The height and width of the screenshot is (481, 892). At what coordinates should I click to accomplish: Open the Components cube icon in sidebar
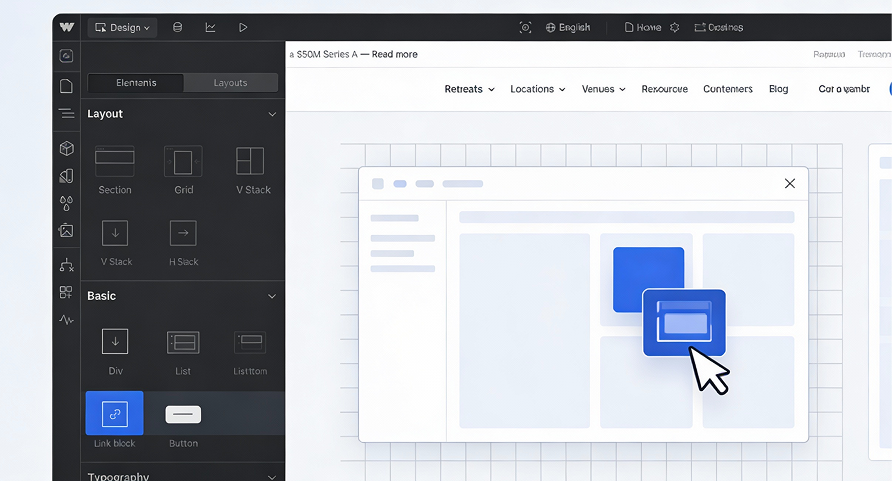[66, 148]
